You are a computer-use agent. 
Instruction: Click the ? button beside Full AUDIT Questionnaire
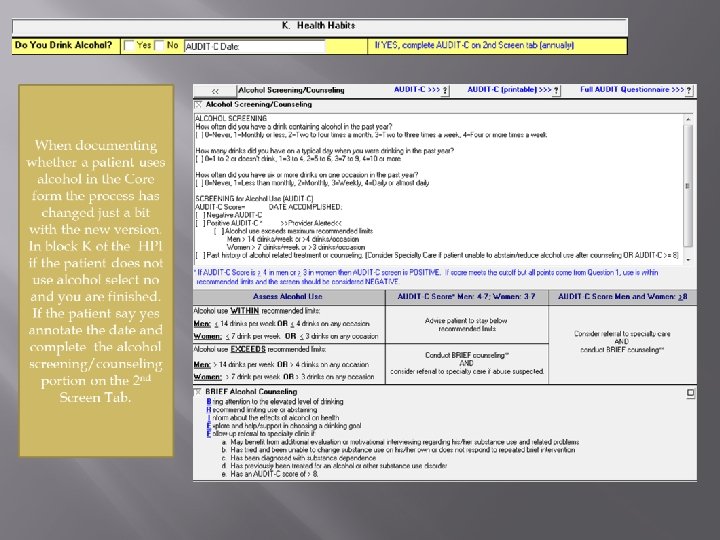(689, 90)
